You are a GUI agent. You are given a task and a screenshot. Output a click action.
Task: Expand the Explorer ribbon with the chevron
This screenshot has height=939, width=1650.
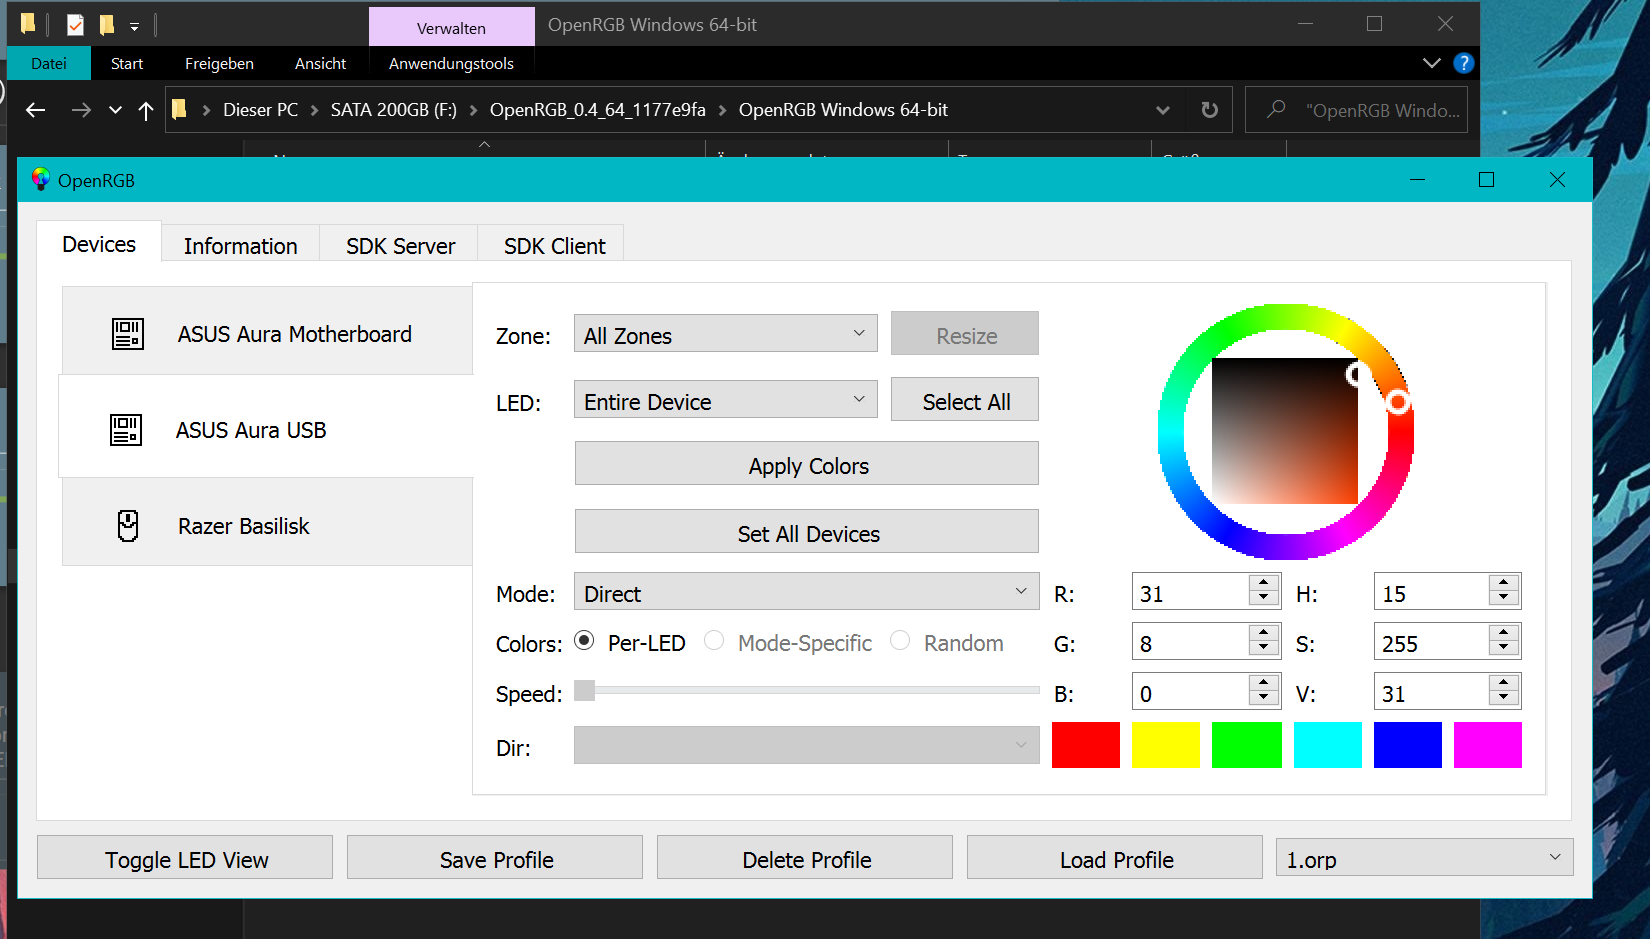(x=1432, y=63)
